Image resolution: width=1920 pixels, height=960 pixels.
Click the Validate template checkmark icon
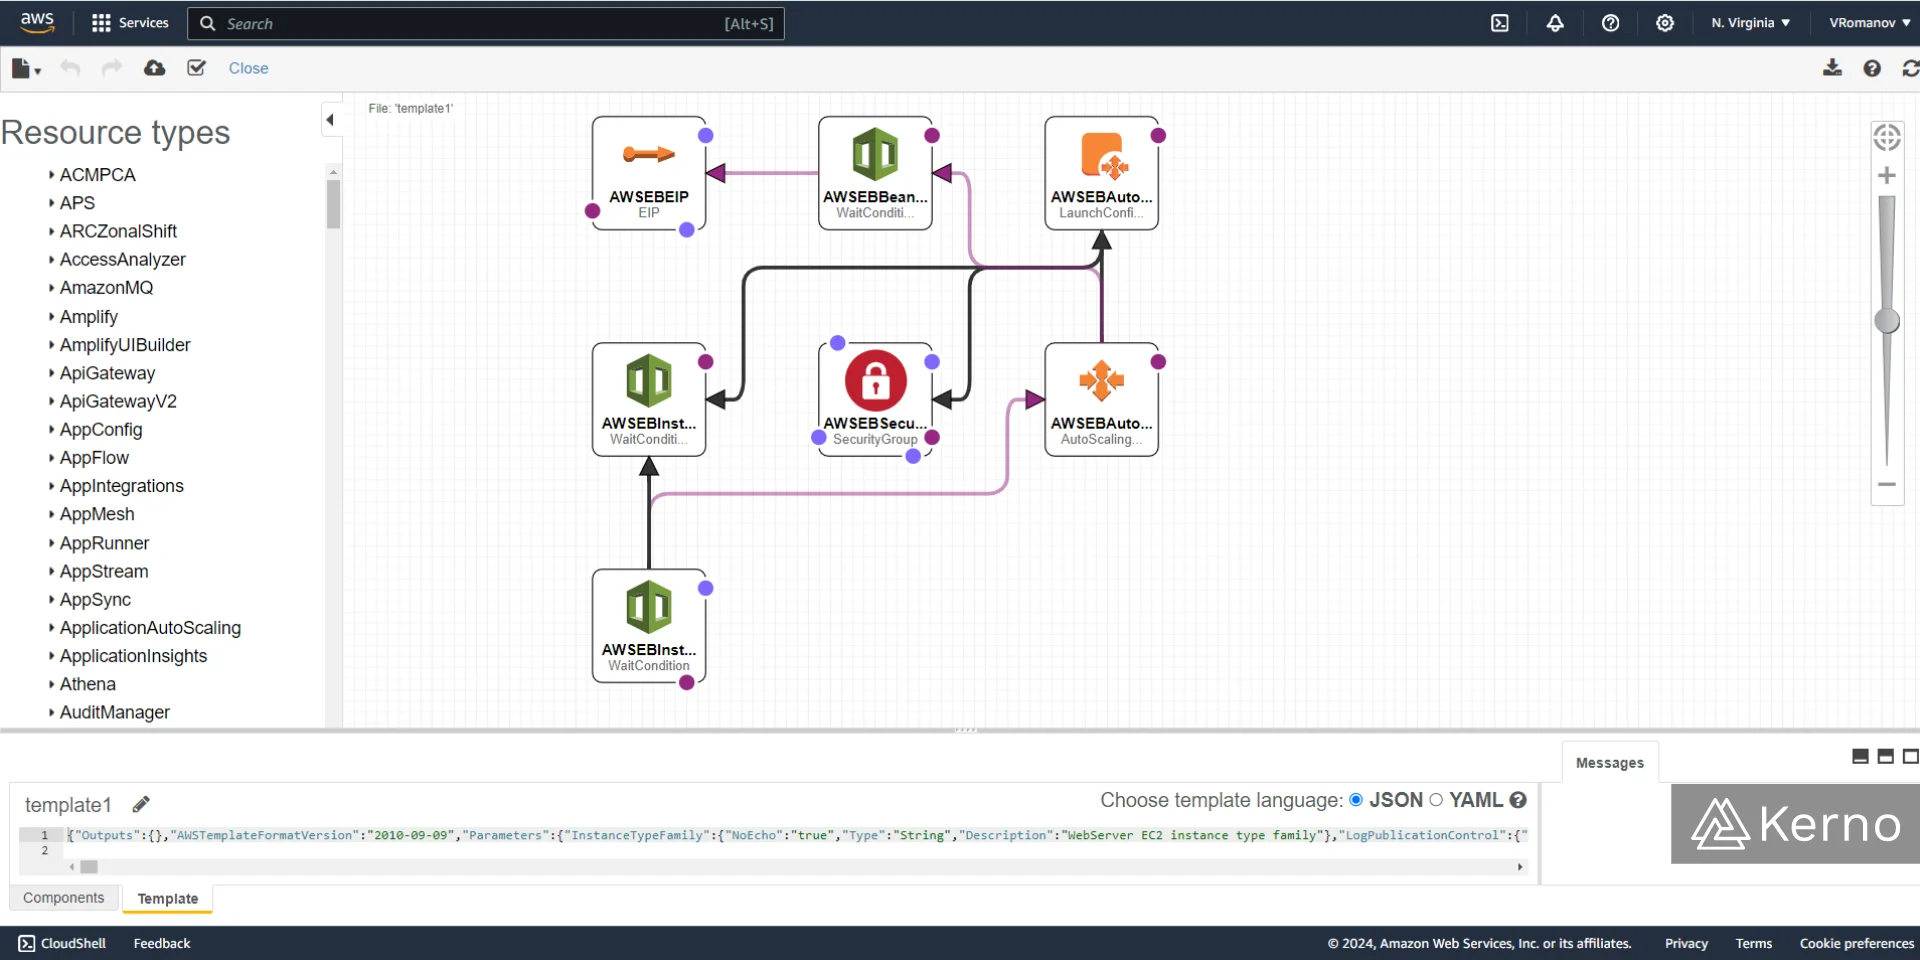pos(196,68)
